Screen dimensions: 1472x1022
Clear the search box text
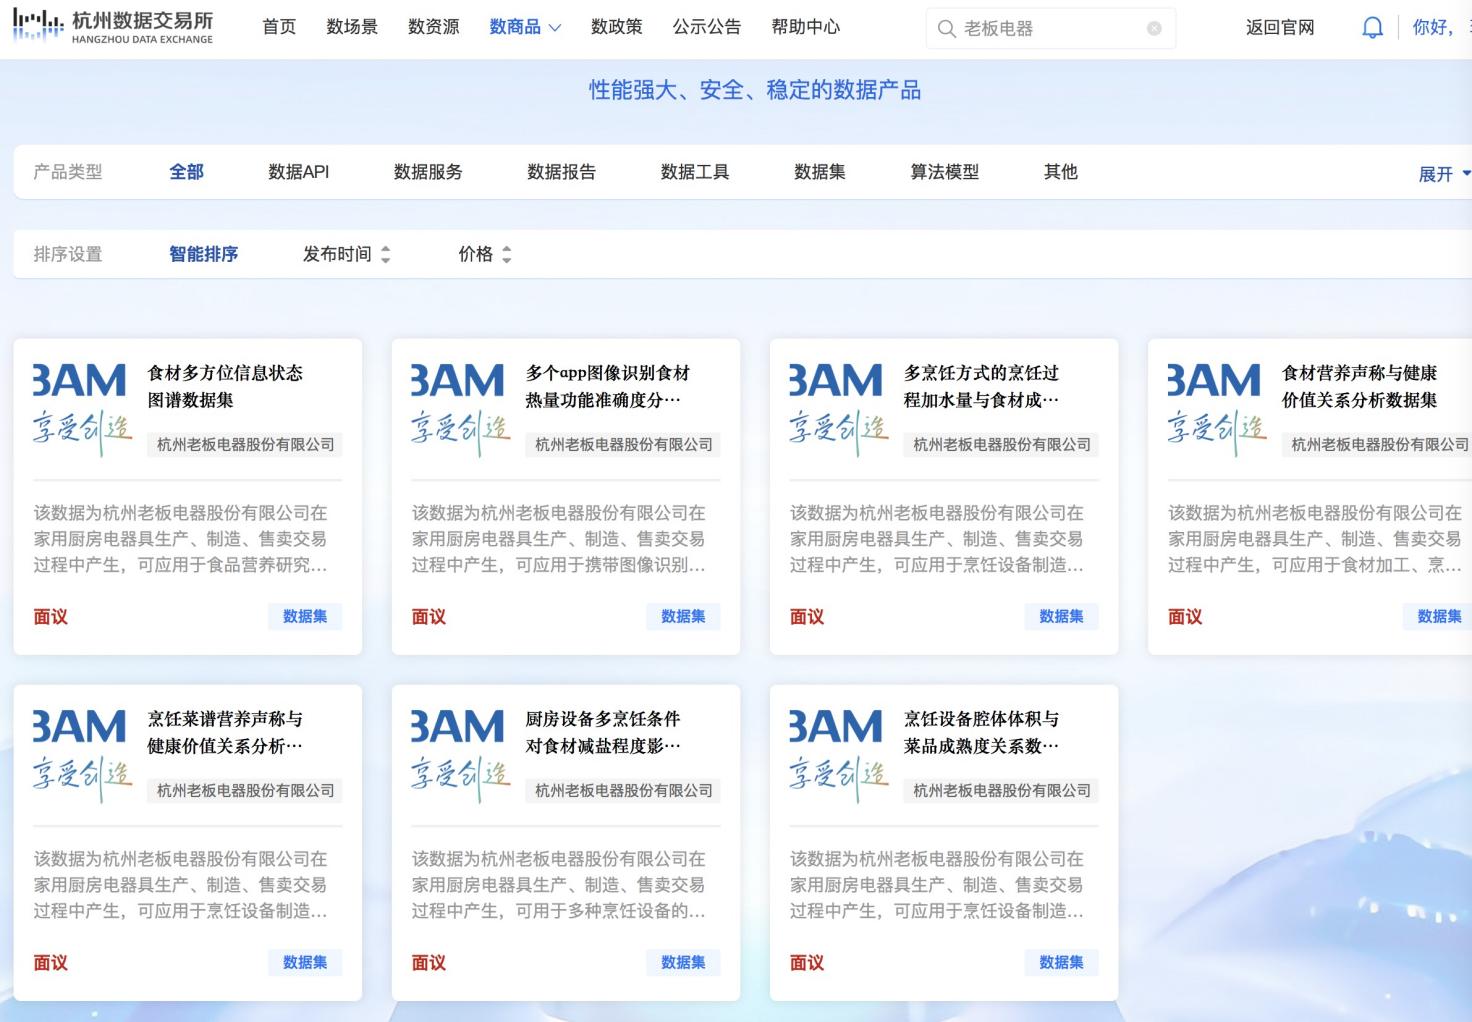(x=1154, y=29)
